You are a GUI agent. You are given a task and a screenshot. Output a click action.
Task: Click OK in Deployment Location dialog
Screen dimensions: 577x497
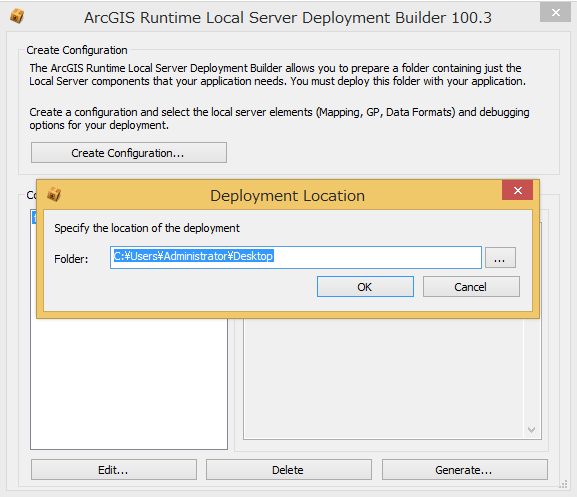(365, 287)
